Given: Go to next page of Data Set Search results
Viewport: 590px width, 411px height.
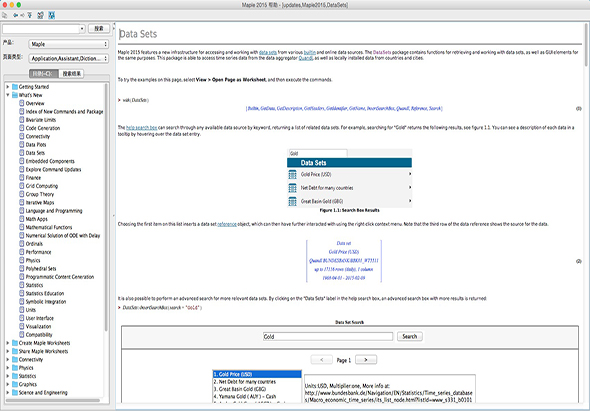Looking at the screenshot, I should (x=365, y=360).
